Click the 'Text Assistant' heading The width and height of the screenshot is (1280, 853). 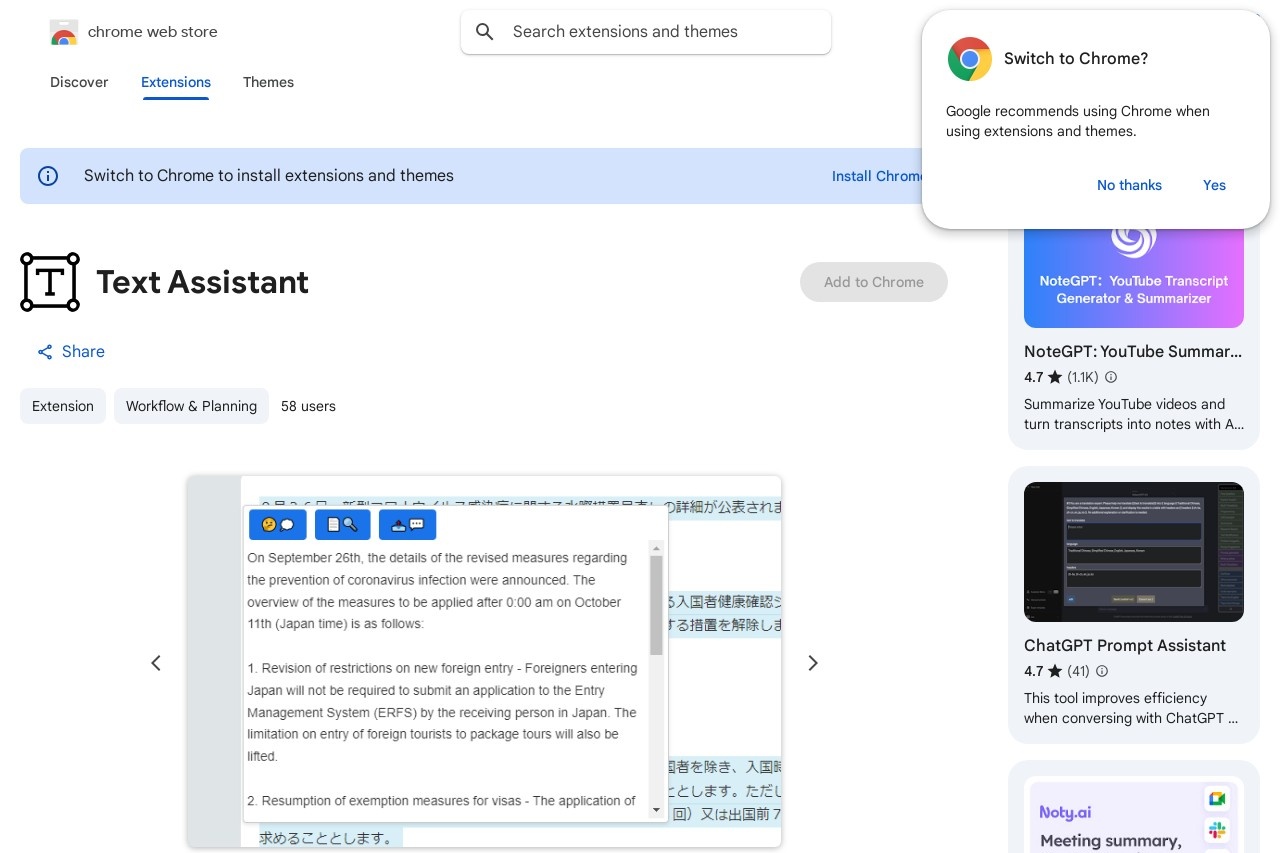pyautogui.click(x=202, y=282)
